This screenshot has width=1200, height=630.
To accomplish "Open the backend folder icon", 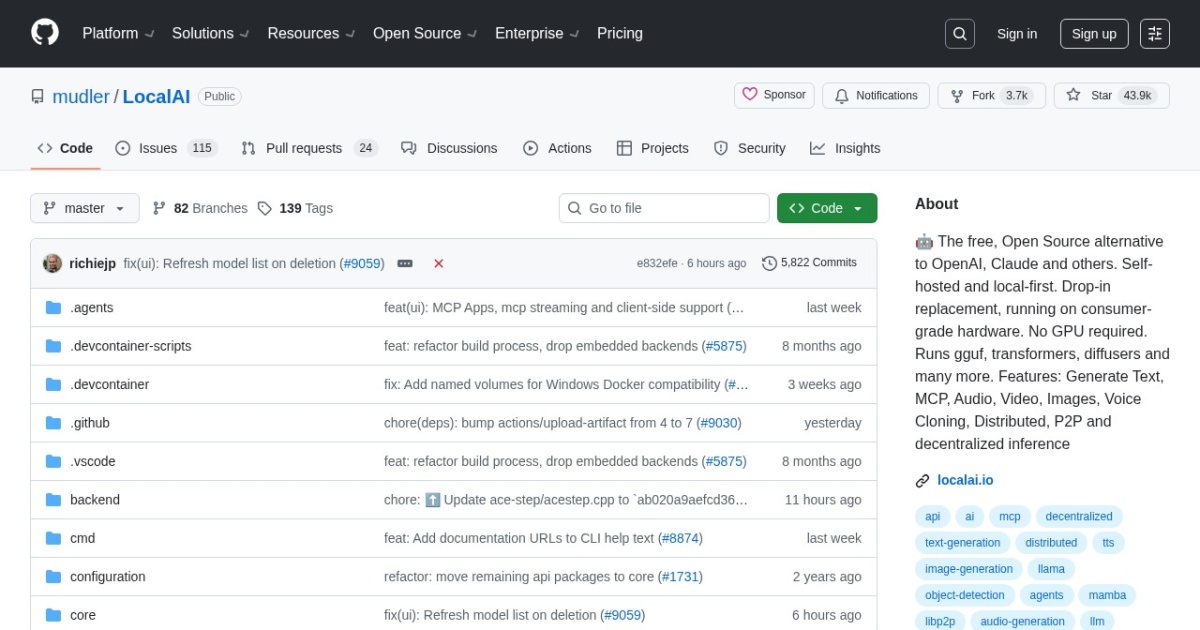I will [53, 499].
